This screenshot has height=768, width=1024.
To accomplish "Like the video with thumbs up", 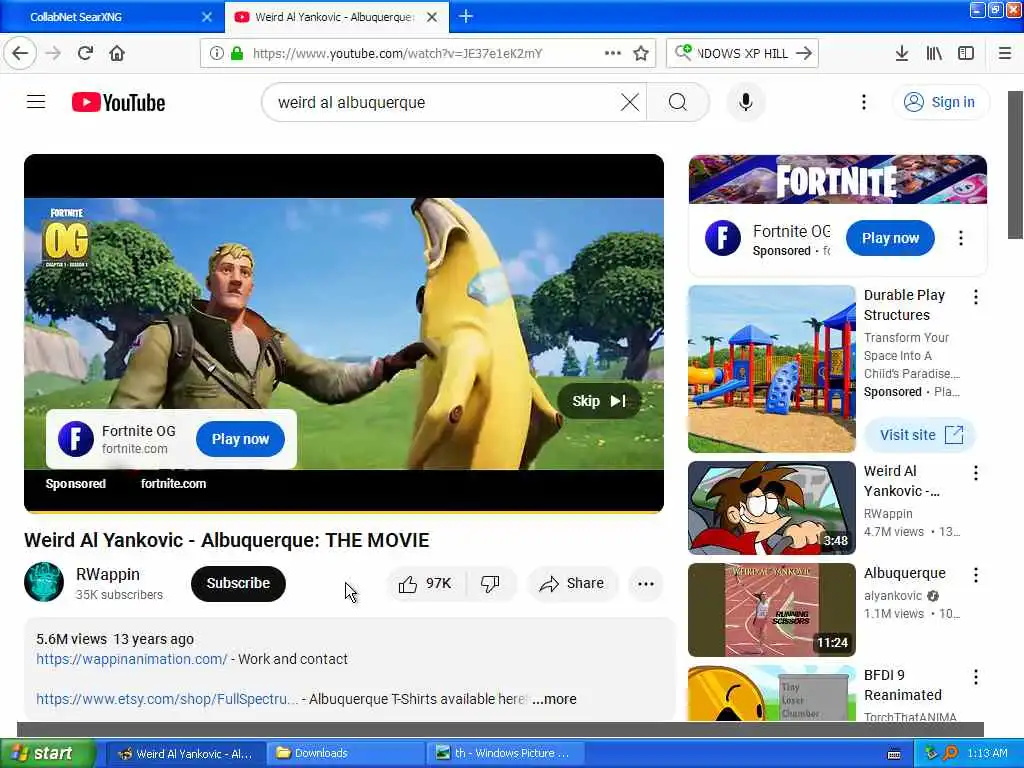I will (x=426, y=583).
